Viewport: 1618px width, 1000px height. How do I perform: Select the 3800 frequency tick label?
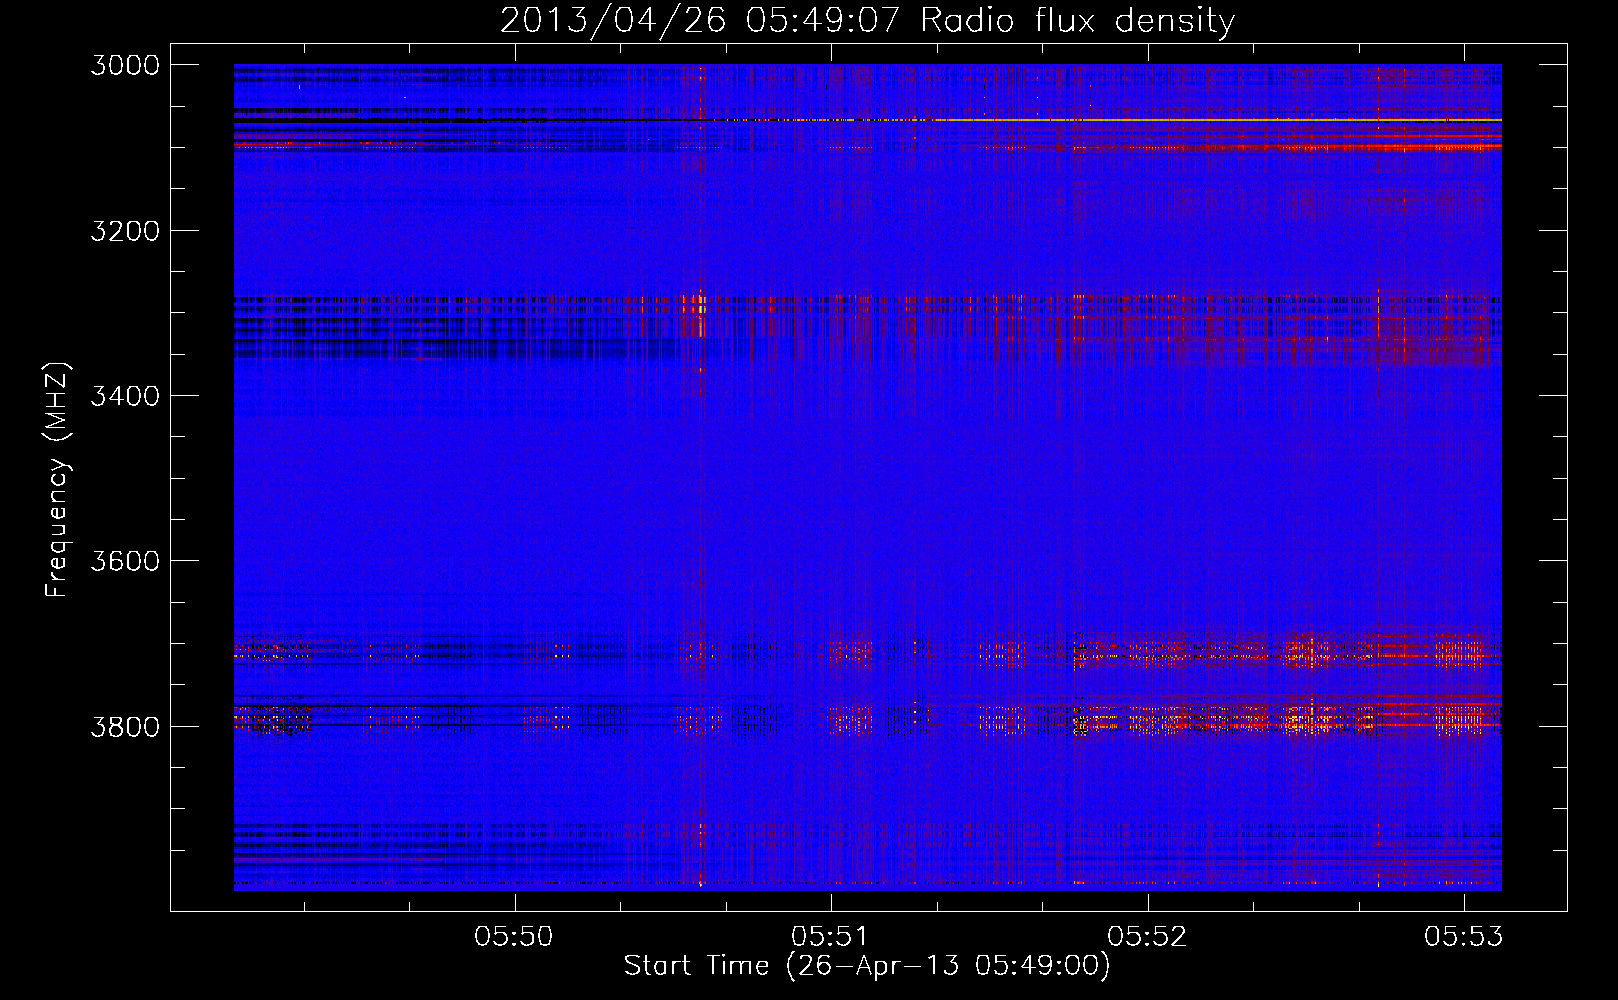(125, 727)
